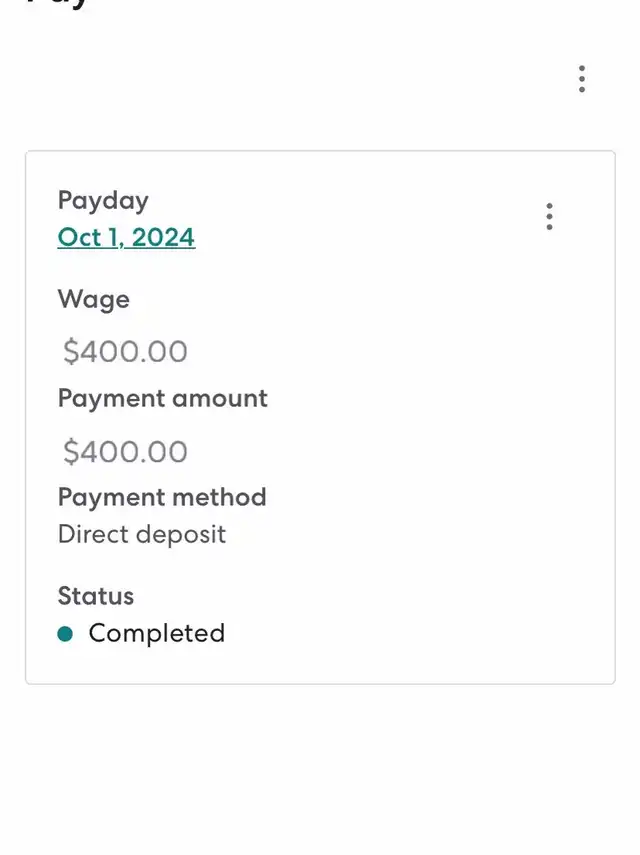Click the Status label
The image size is (640, 855).
click(x=96, y=596)
